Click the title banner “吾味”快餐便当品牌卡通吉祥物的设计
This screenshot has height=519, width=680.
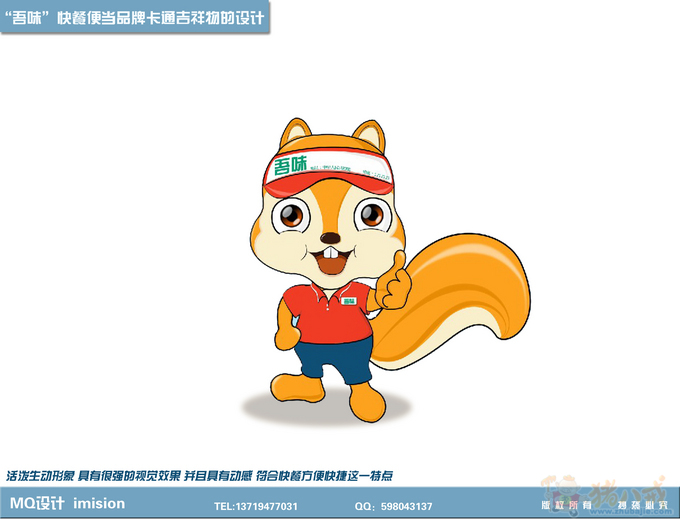(134, 17)
